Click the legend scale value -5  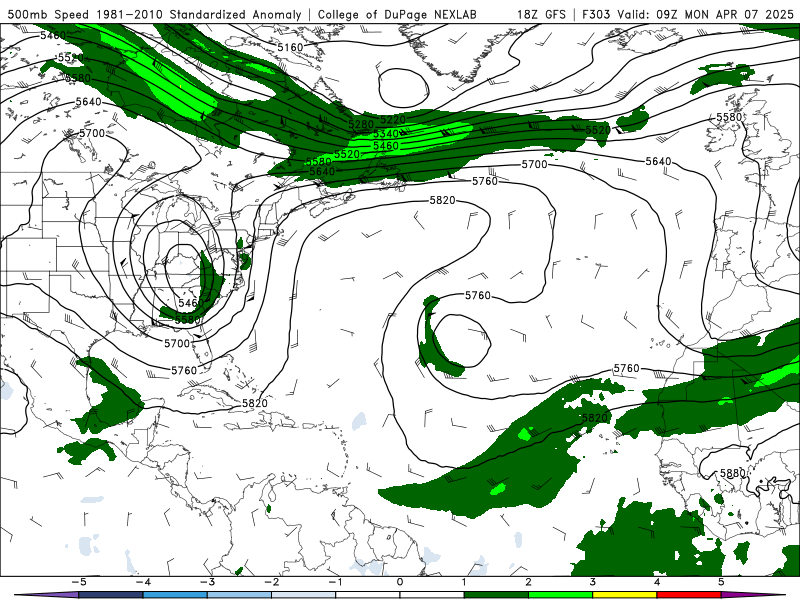[79, 582]
